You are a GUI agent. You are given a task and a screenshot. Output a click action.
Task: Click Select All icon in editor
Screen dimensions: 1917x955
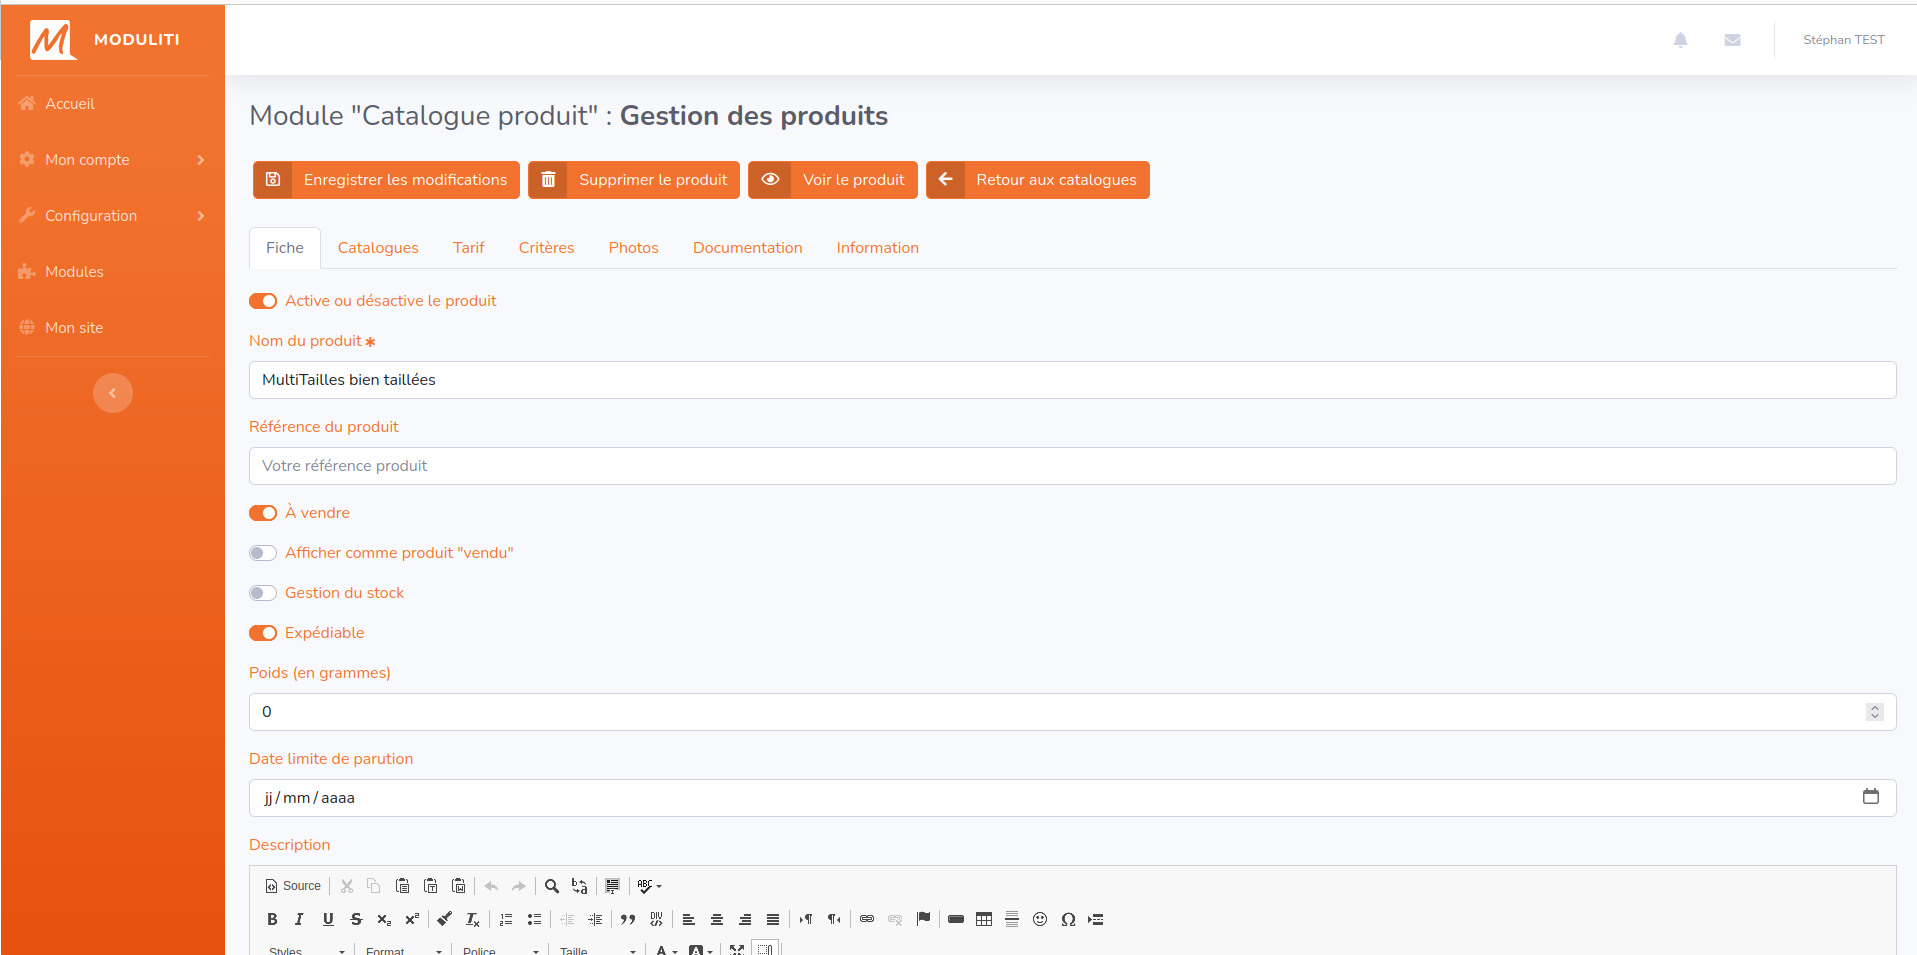tap(612, 886)
